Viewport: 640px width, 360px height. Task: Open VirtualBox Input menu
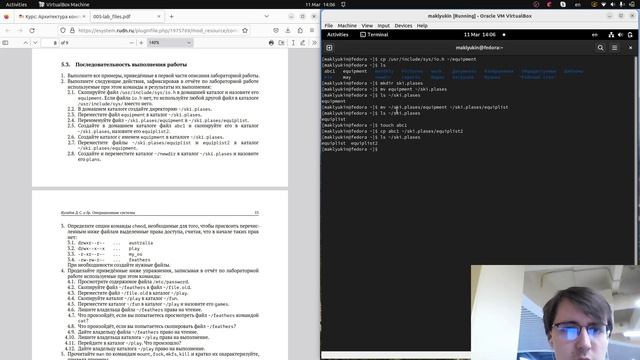click(383, 25)
